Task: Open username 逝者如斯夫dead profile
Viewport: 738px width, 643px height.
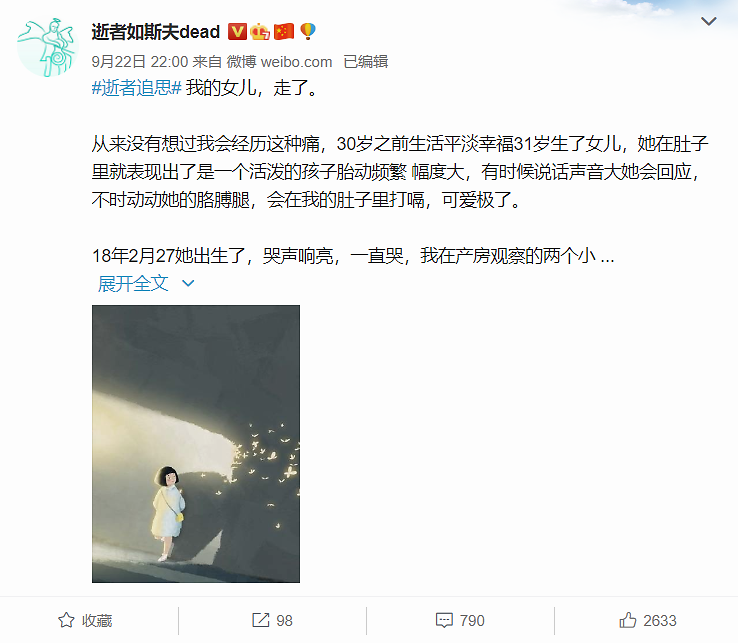Action: point(156,32)
